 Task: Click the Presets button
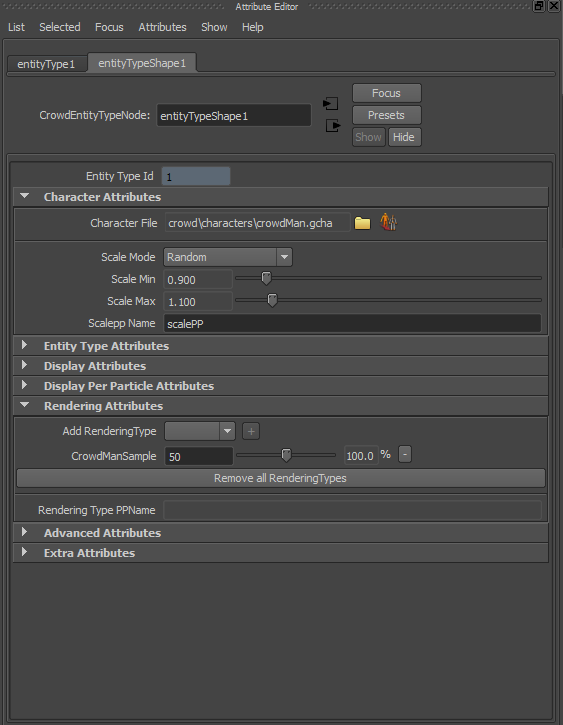coord(386,115)
